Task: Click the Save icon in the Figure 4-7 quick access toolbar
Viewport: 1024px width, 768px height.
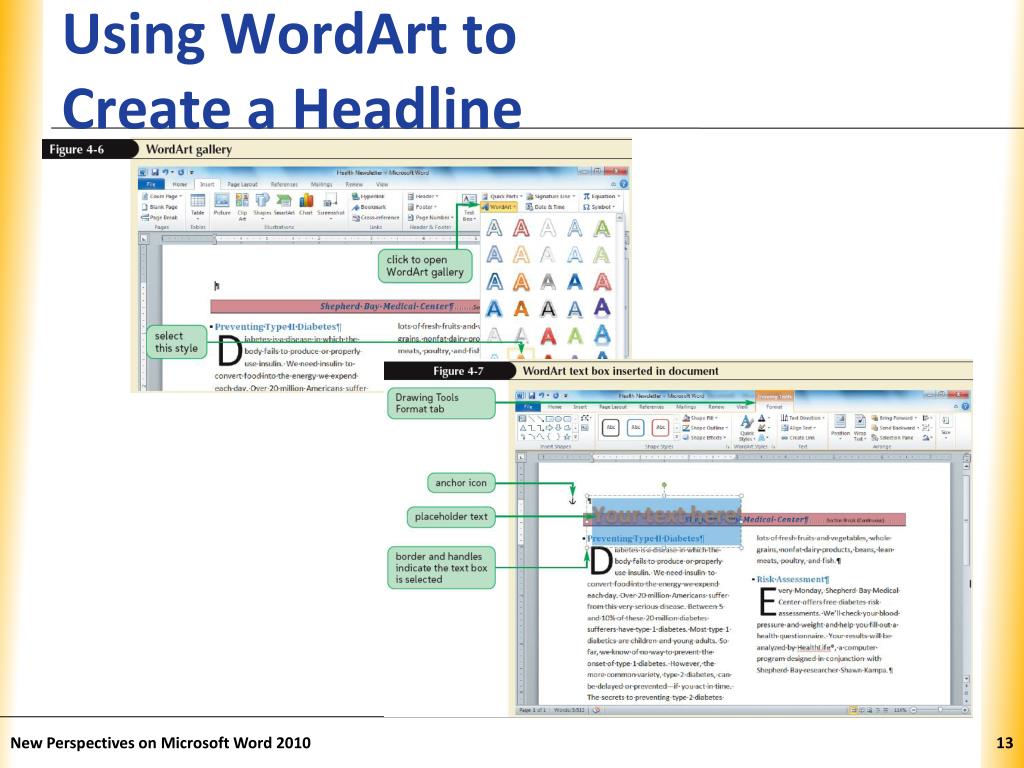Action: (533, 396)
